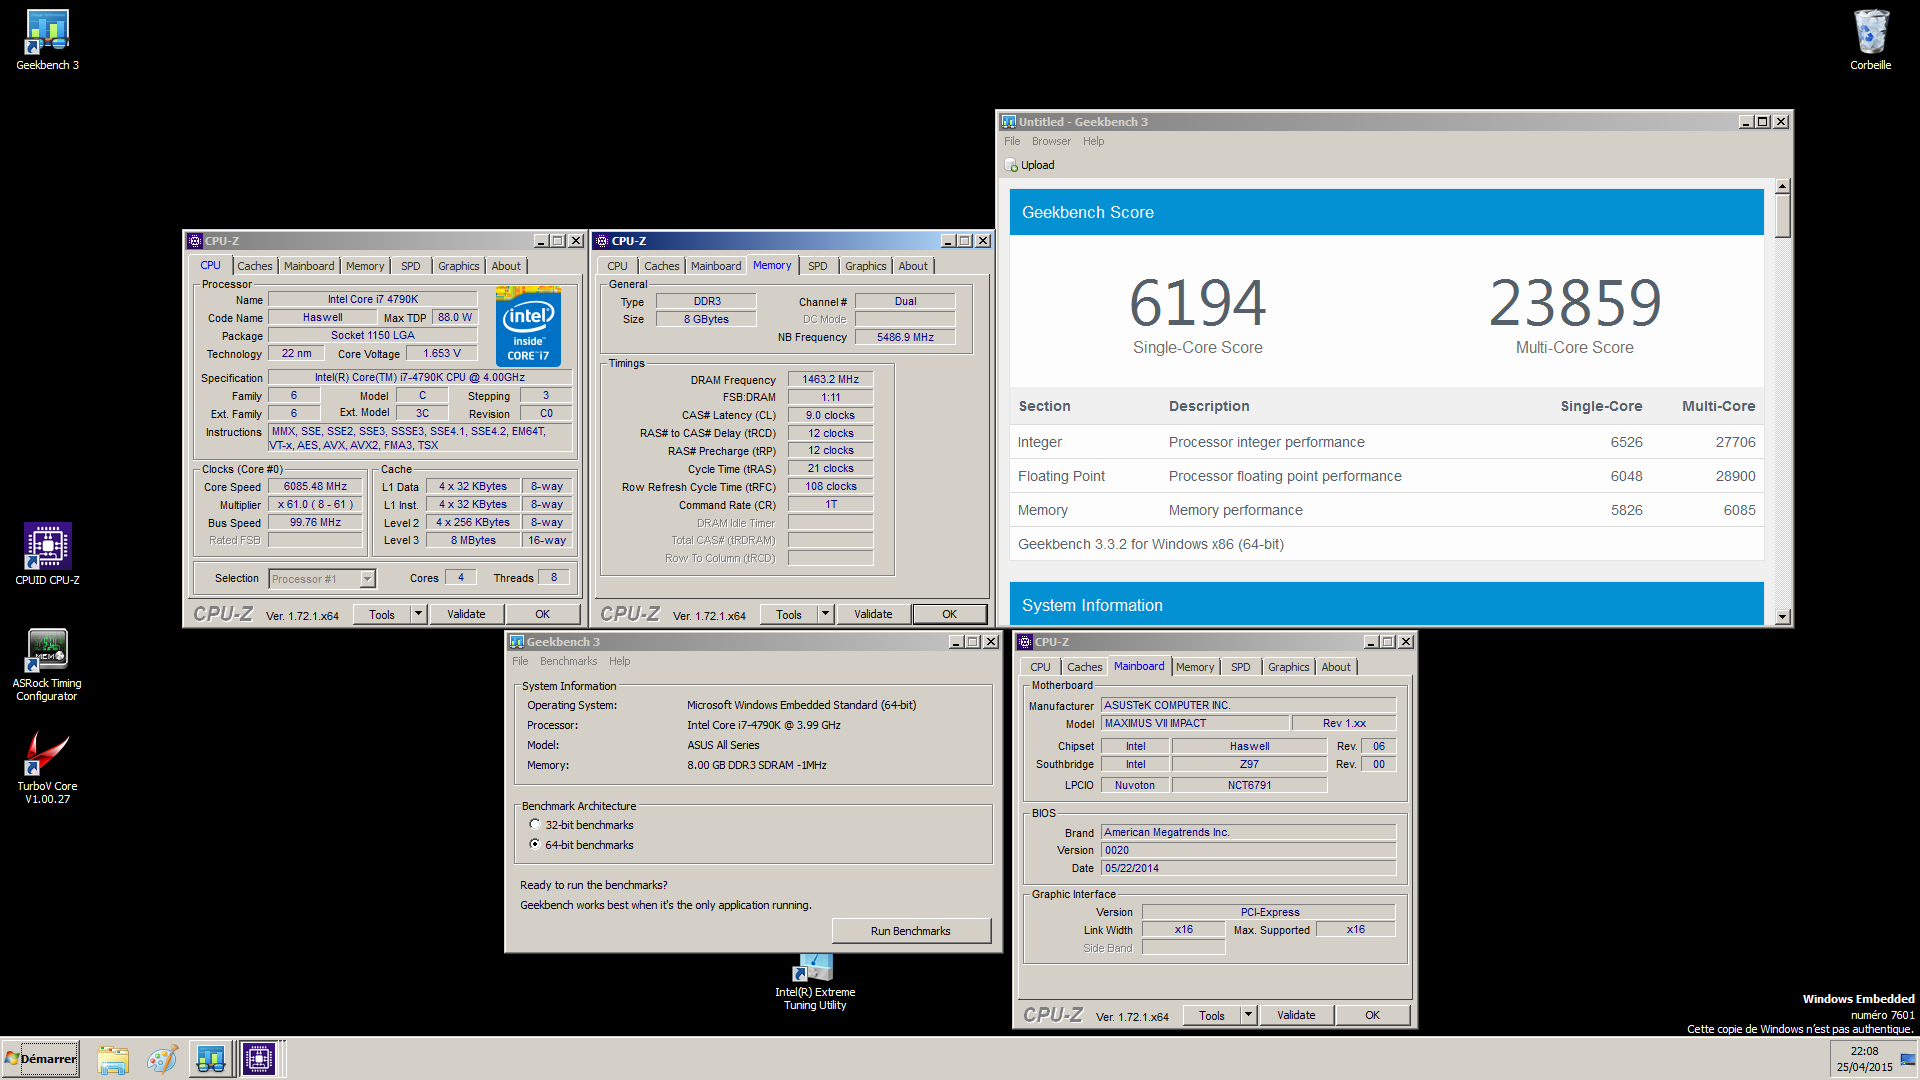
Task: Open the Browser menu in the Geekbench results window
Action: click(x=1051, y=142)
